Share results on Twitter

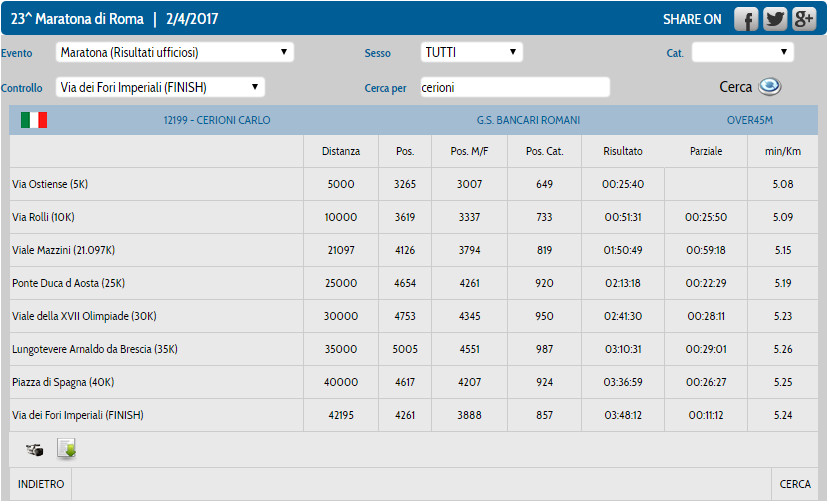[x=775, y=19]
